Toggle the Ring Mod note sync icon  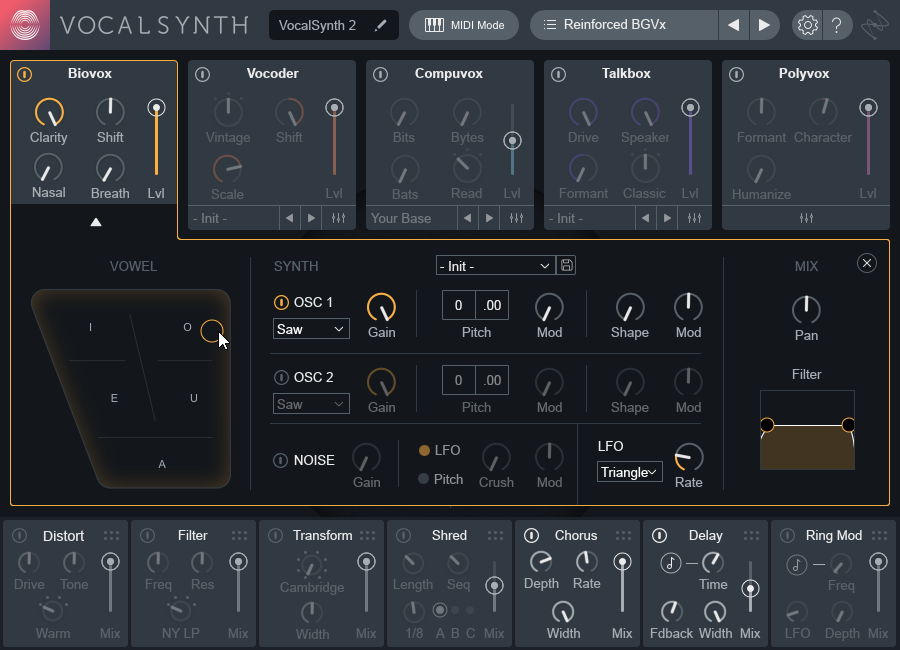(796, 564)
